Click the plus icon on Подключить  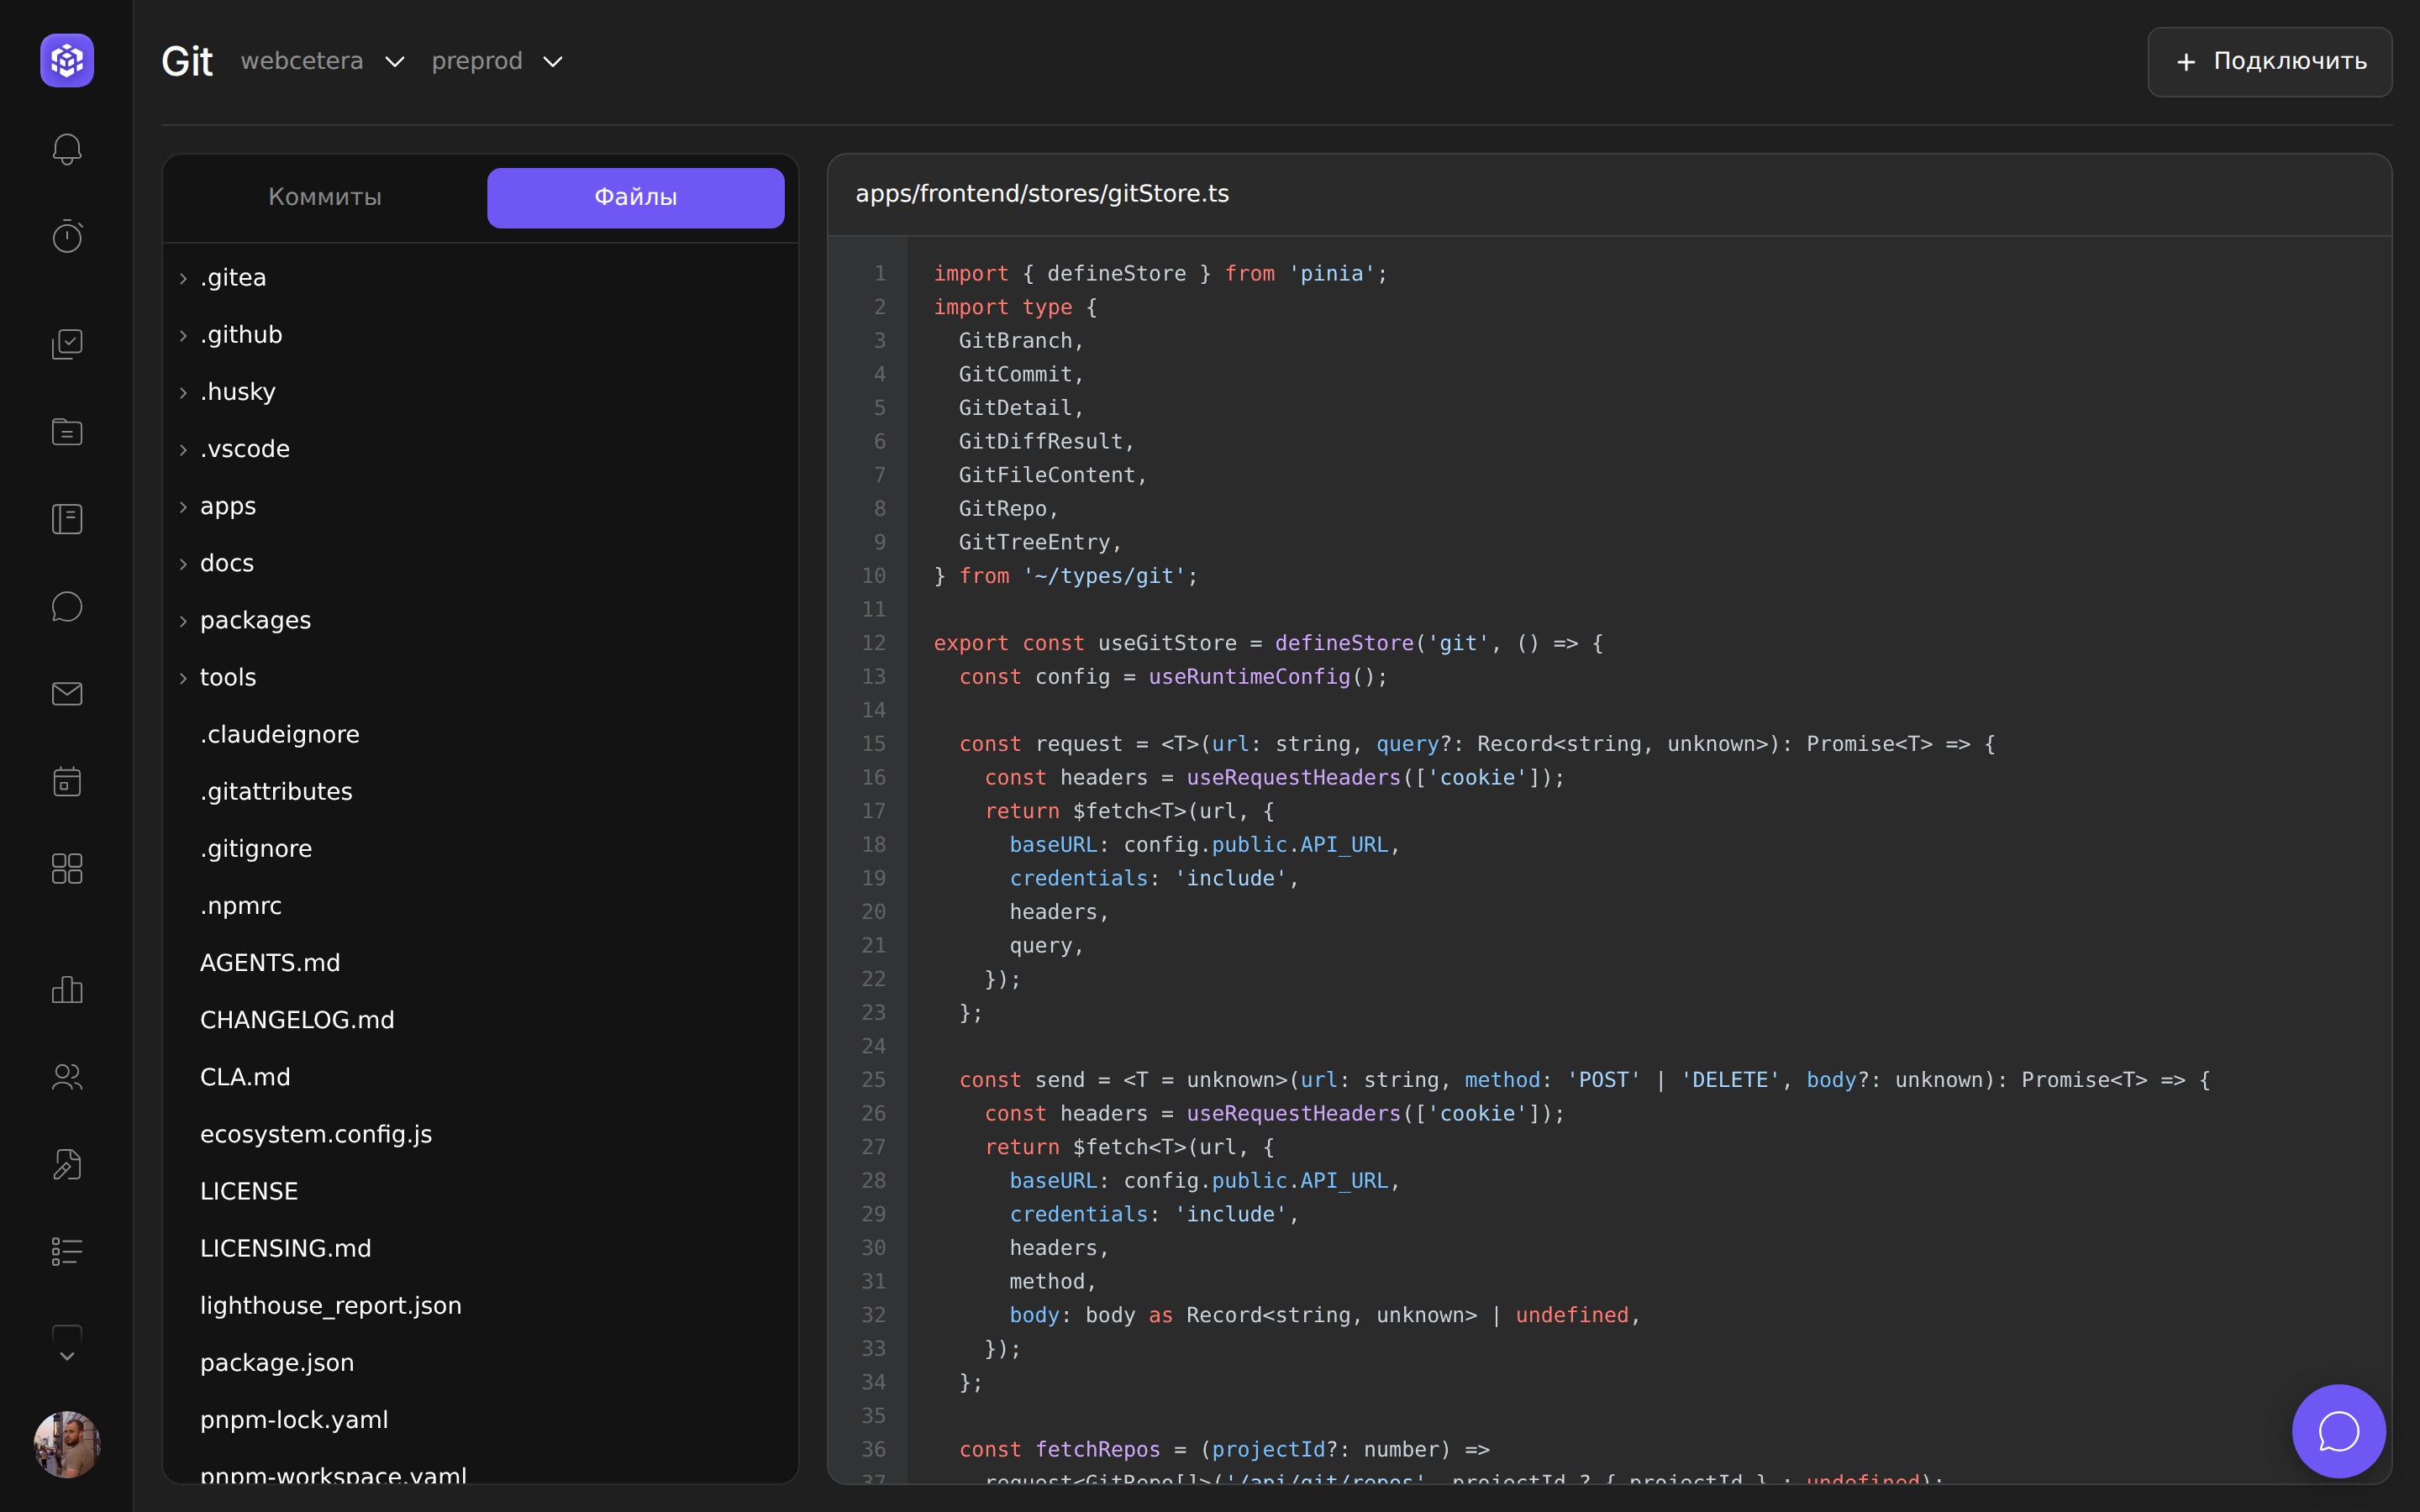[x=2186, y=62]
